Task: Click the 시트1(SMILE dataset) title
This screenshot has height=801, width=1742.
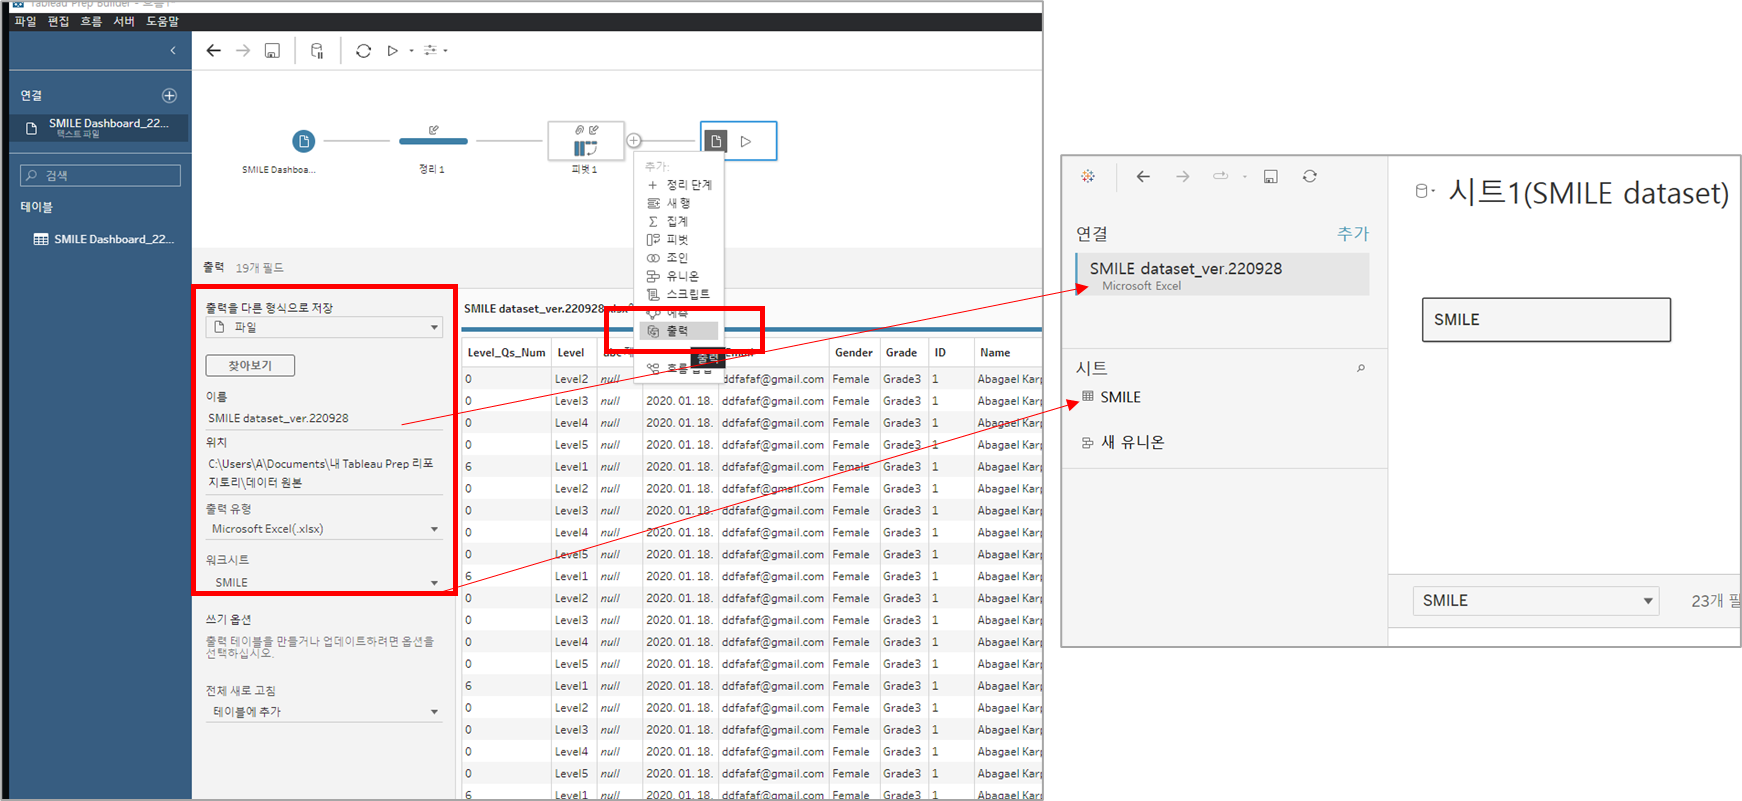Action: click(x=1588, y=192)
